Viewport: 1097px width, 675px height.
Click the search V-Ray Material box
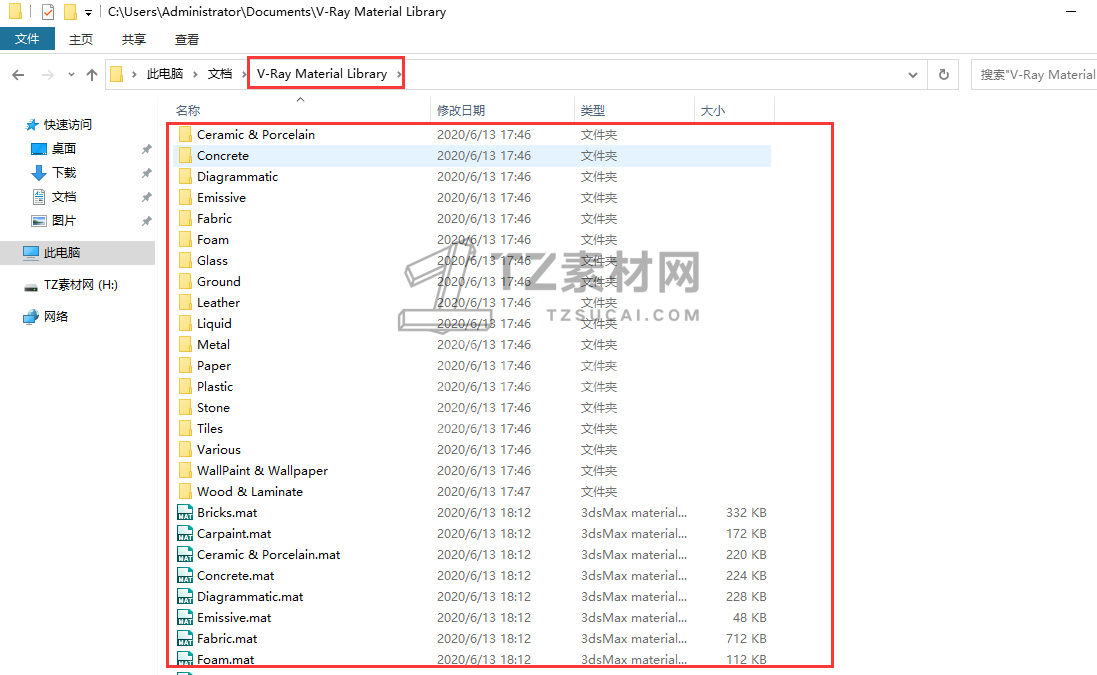pos(1035,75)
